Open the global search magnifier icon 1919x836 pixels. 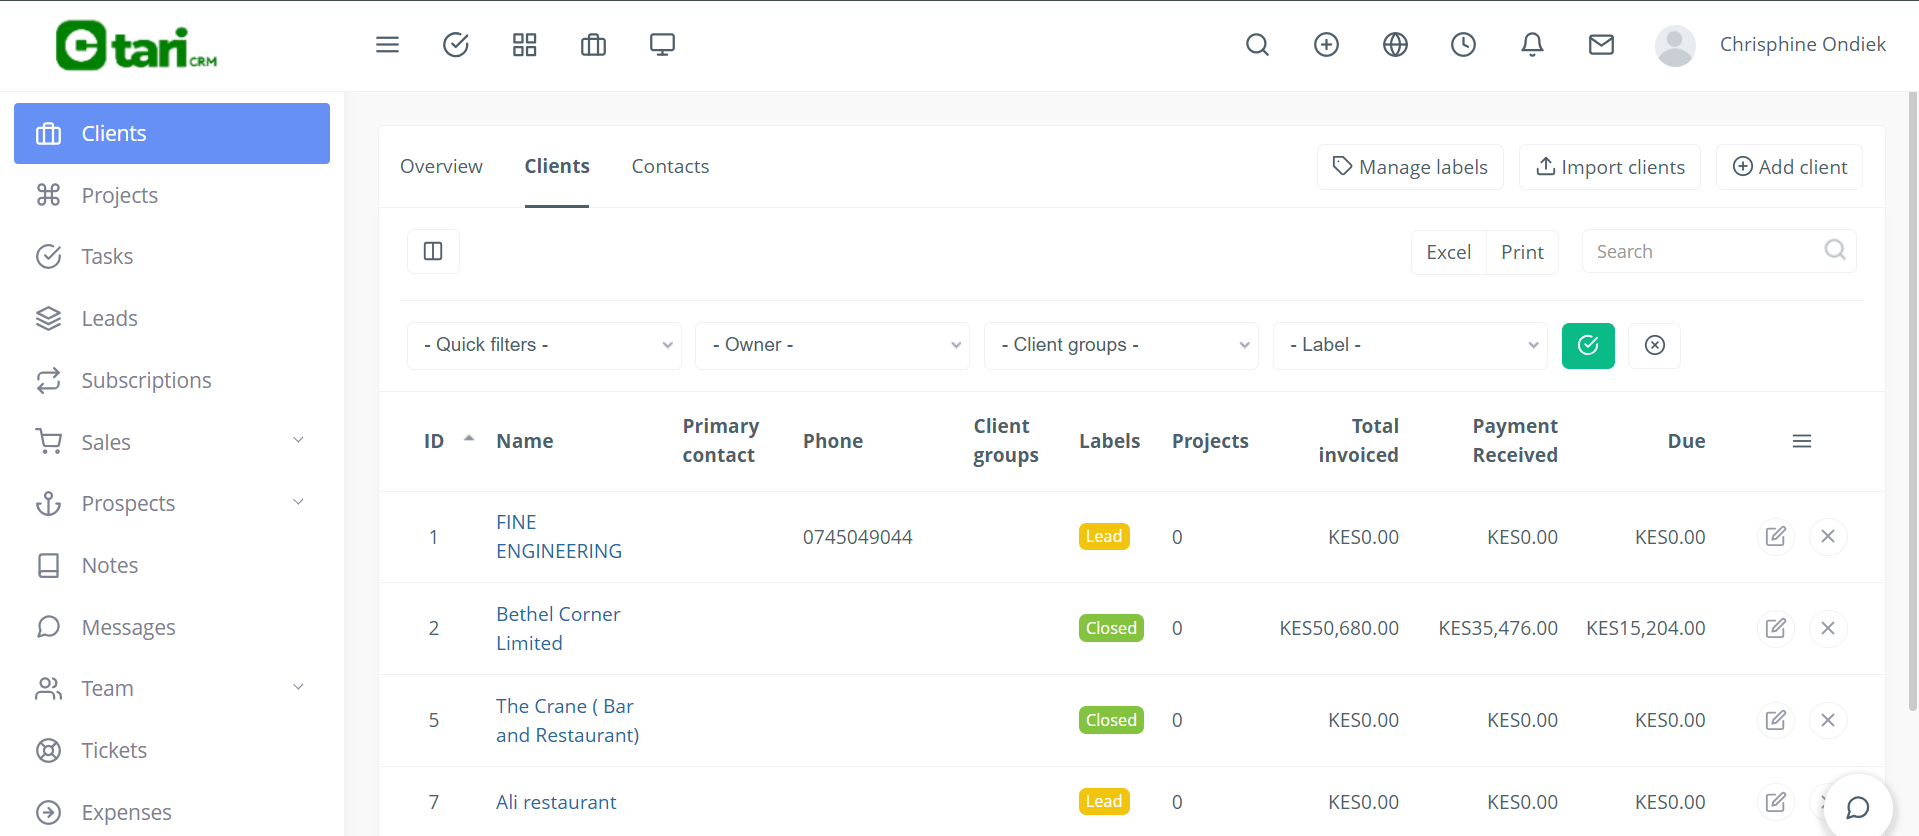tap(1257, 44)
